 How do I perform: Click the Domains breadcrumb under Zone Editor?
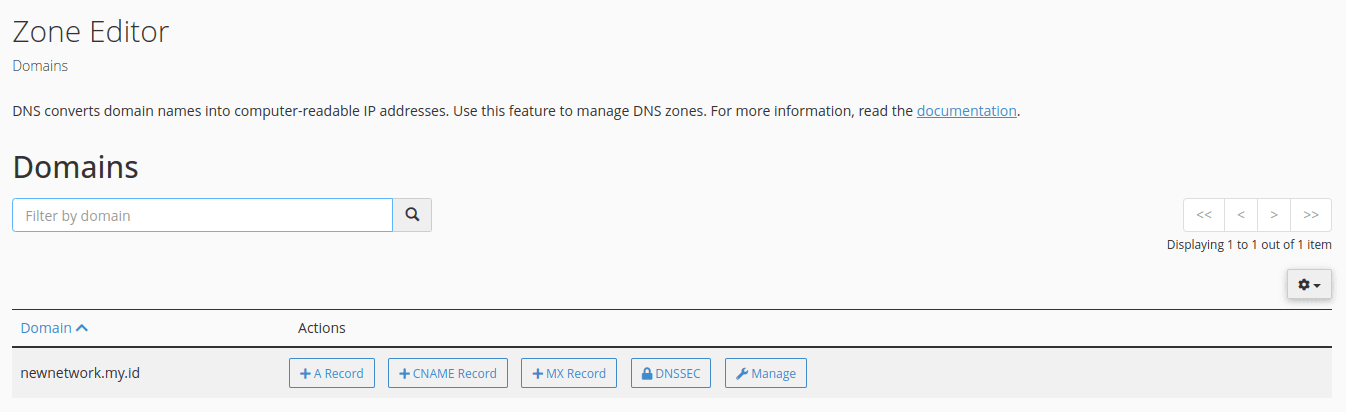[x=40, y=66]
